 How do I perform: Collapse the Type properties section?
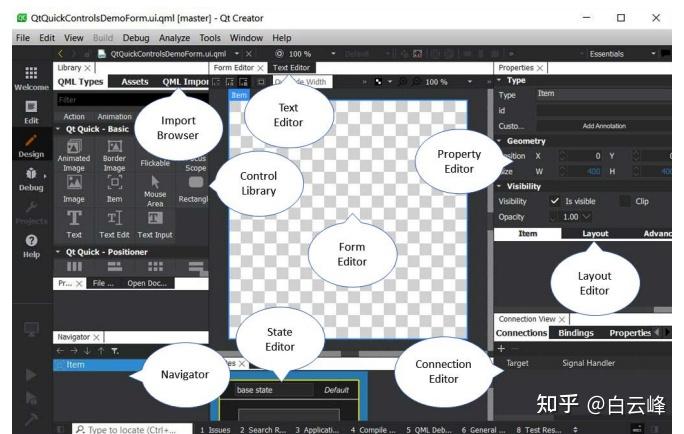[499, 80]
